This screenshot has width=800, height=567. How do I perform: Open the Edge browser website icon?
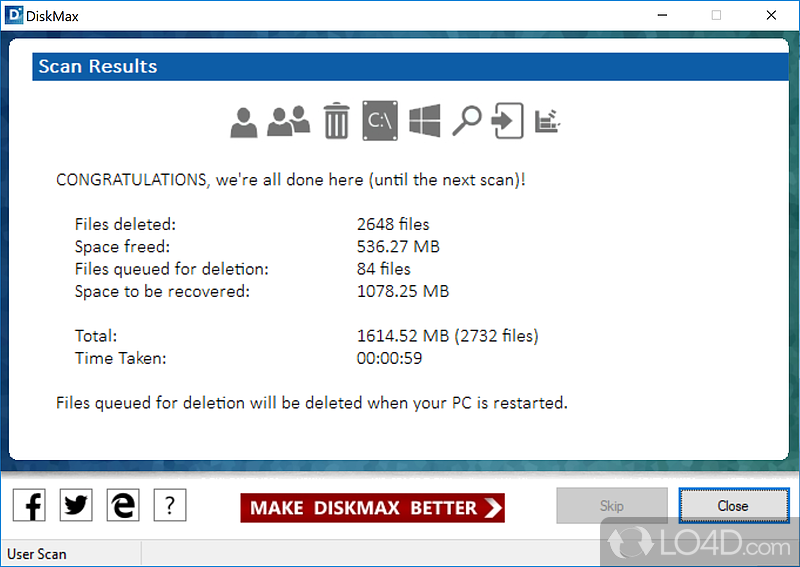click(x=123, y=505)
